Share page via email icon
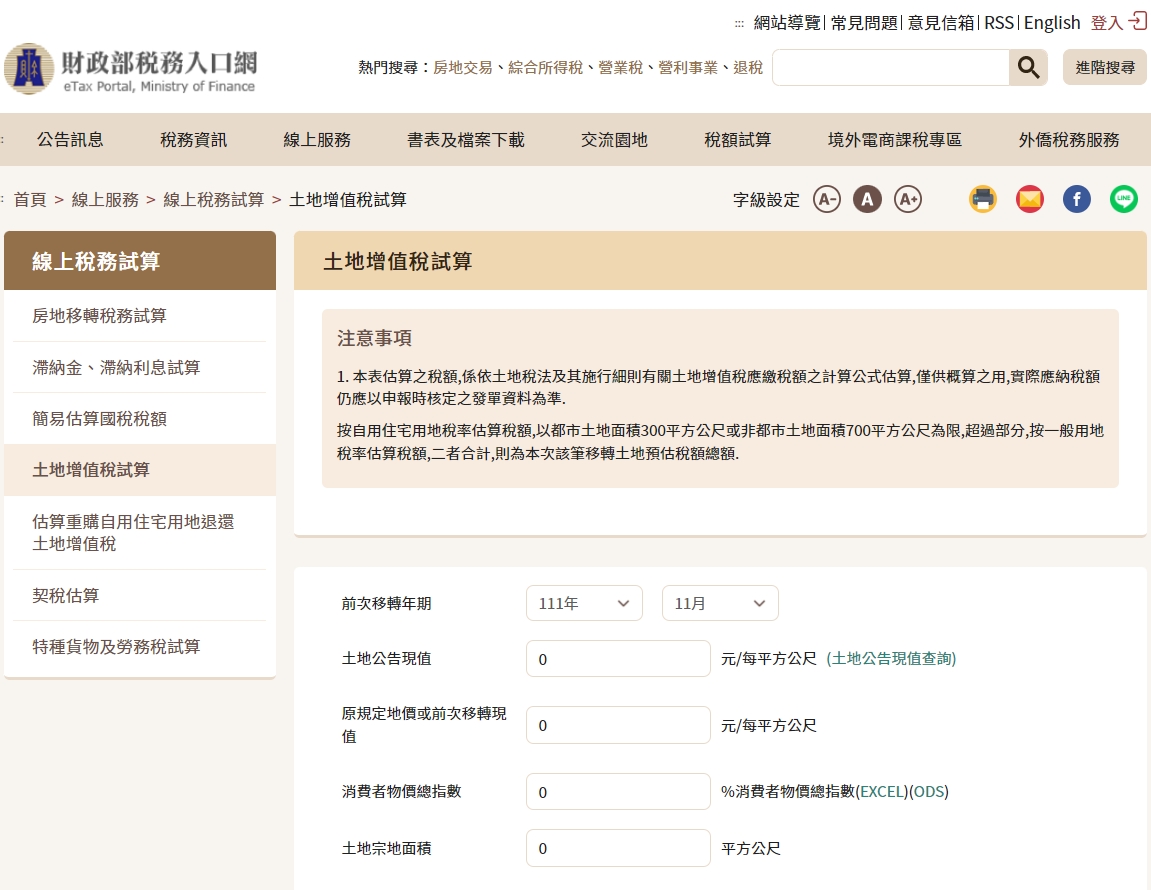 1030,199
